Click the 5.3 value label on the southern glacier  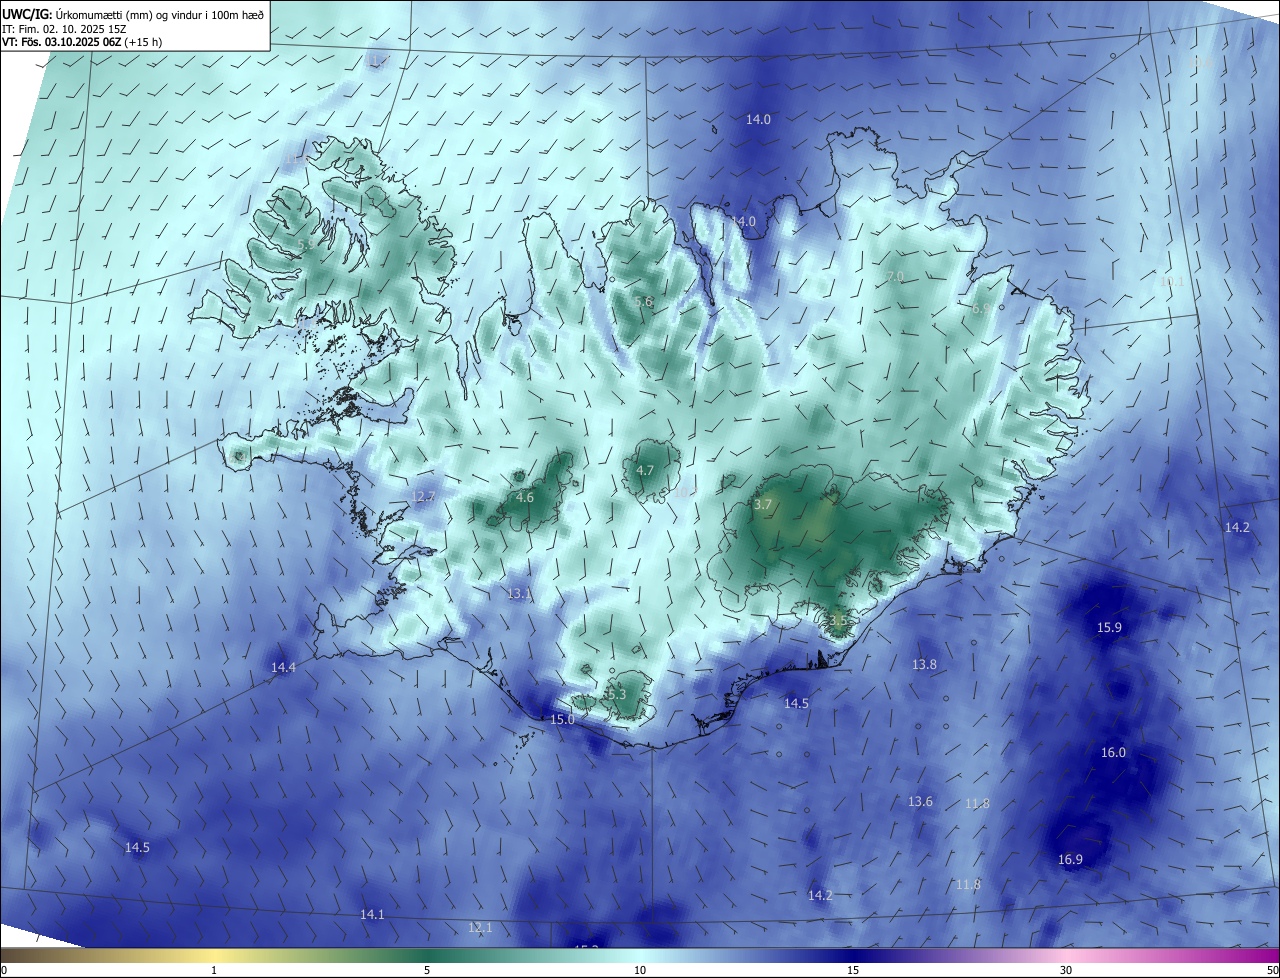(616, 694)
